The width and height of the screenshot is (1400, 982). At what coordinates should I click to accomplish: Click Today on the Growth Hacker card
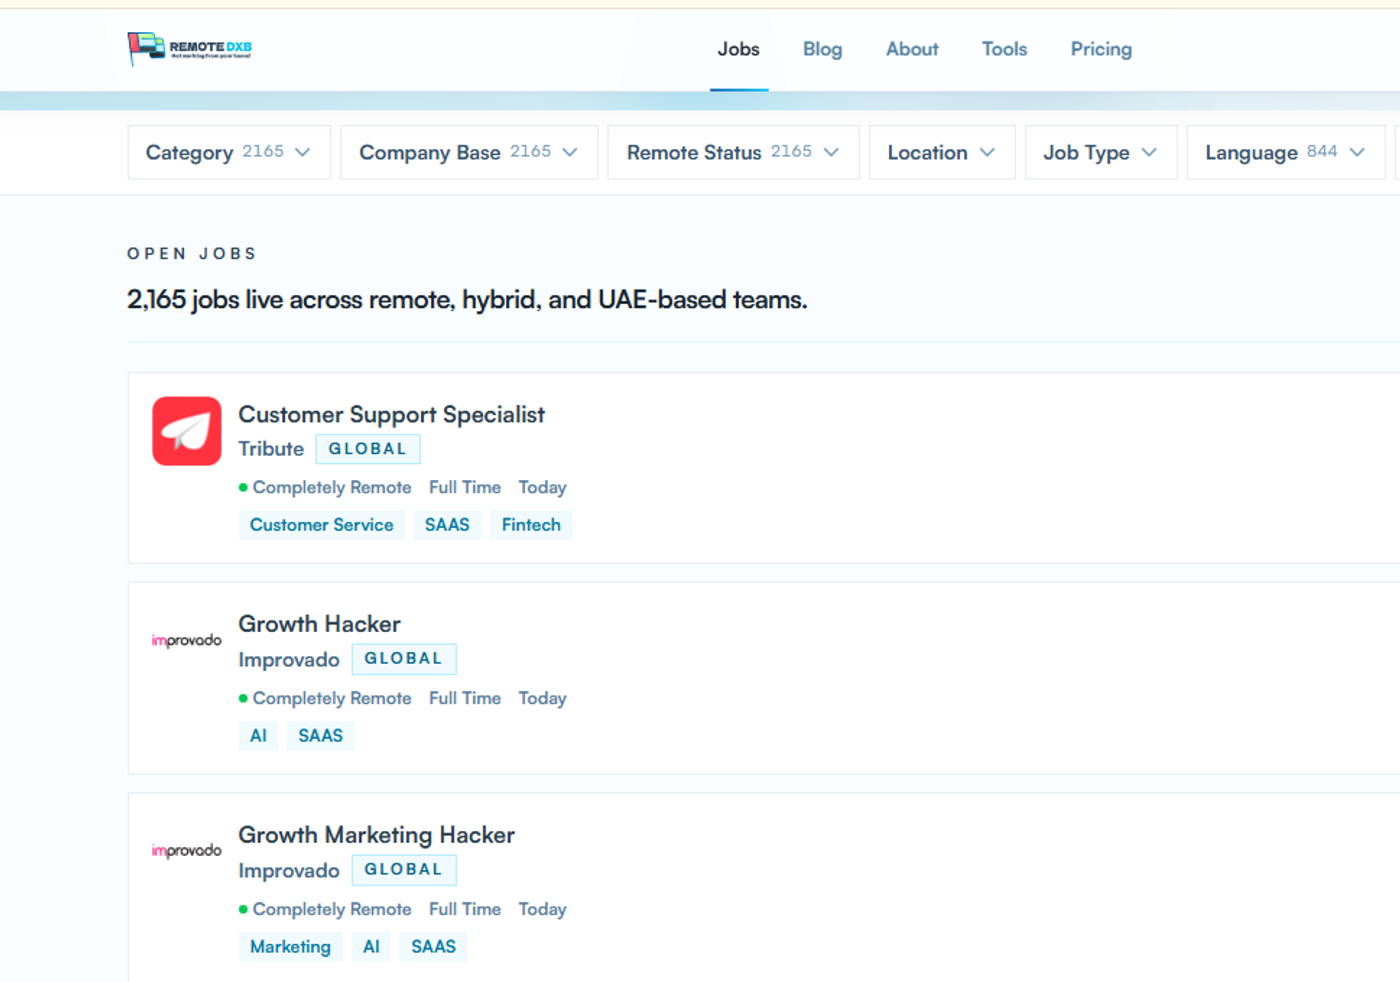tap(542, 698)
